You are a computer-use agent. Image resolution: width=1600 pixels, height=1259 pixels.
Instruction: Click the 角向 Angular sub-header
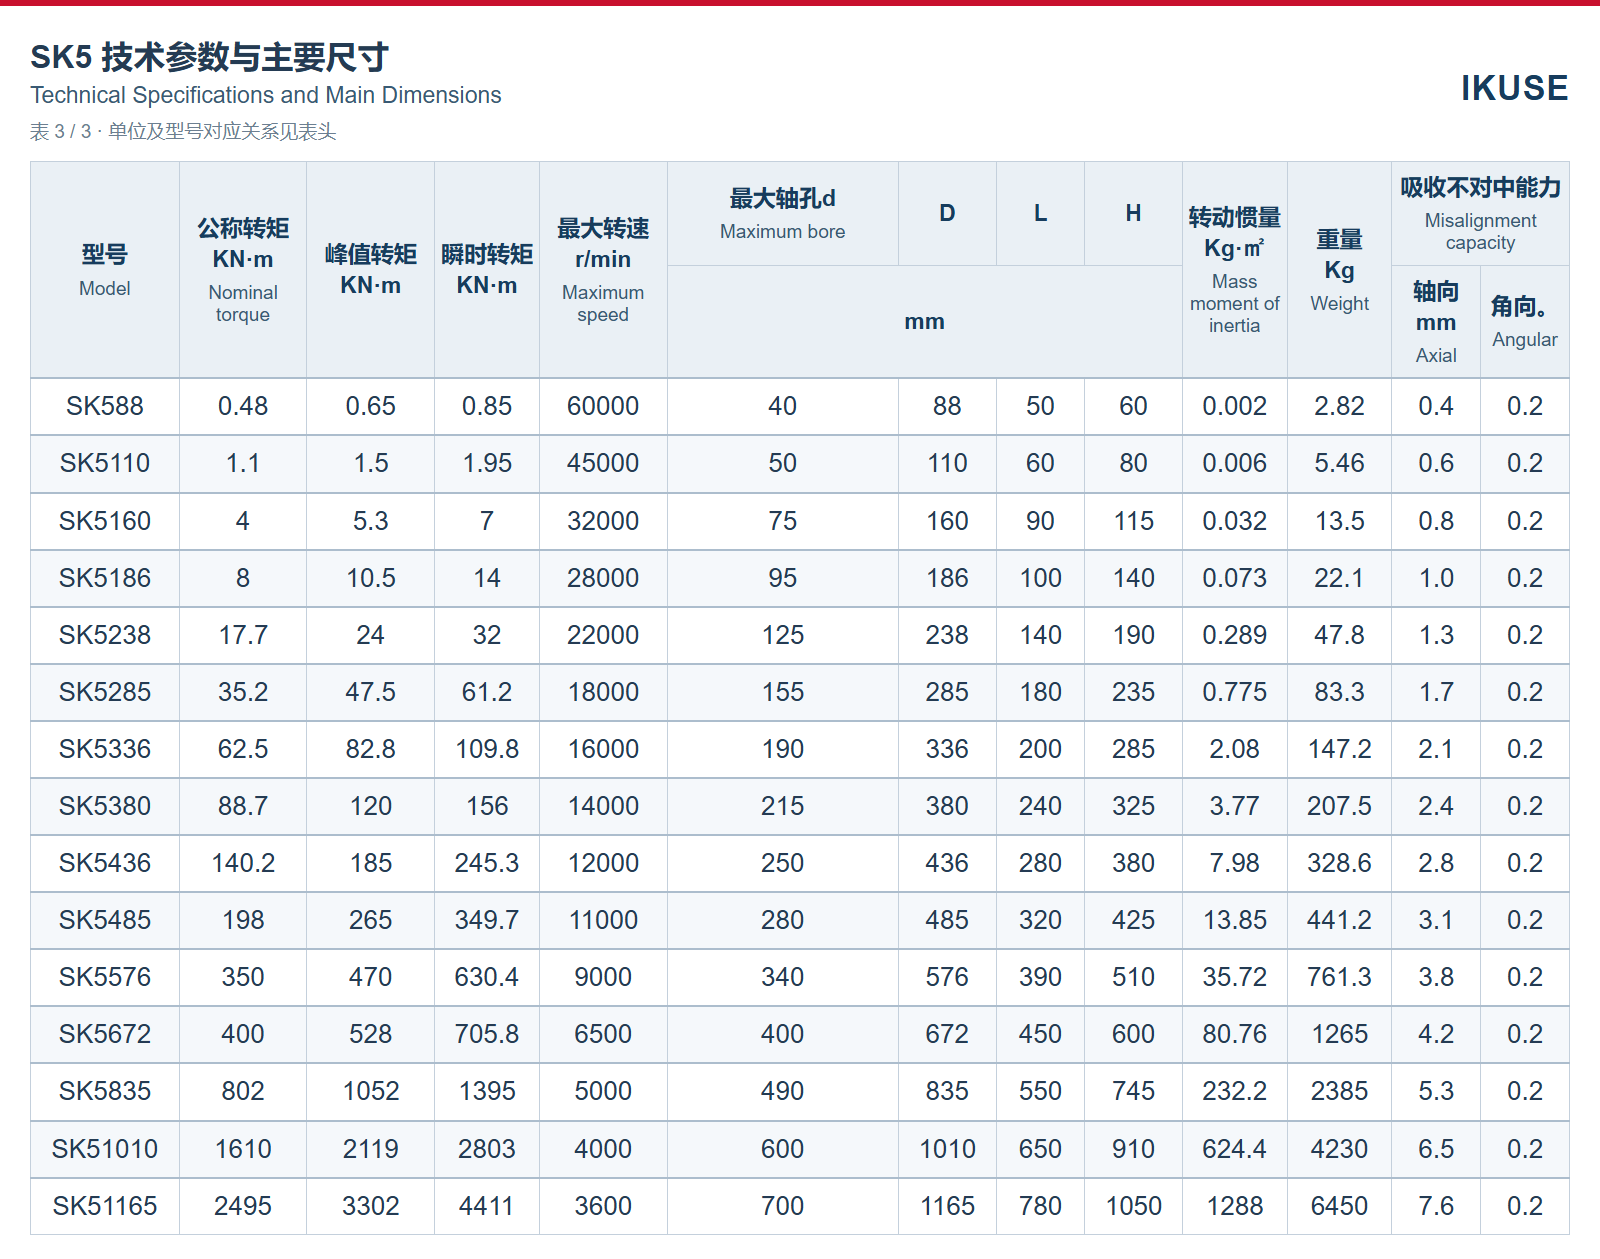pos(1525,322)
